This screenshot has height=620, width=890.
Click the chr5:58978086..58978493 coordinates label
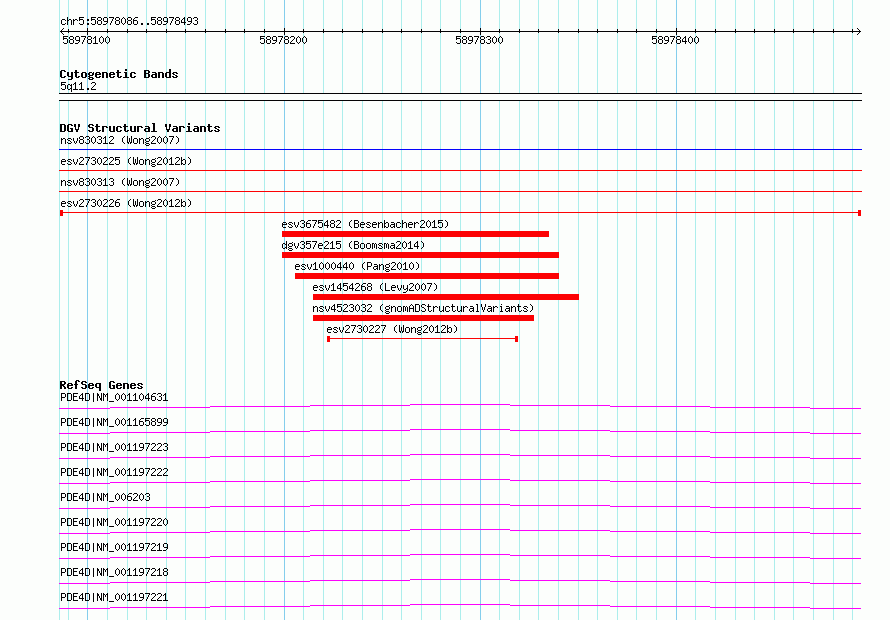point(129,22)
